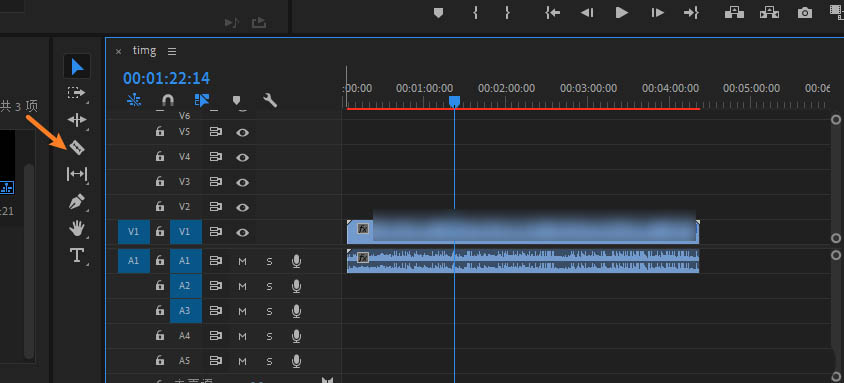Select the Pen tool

[77, 202]
